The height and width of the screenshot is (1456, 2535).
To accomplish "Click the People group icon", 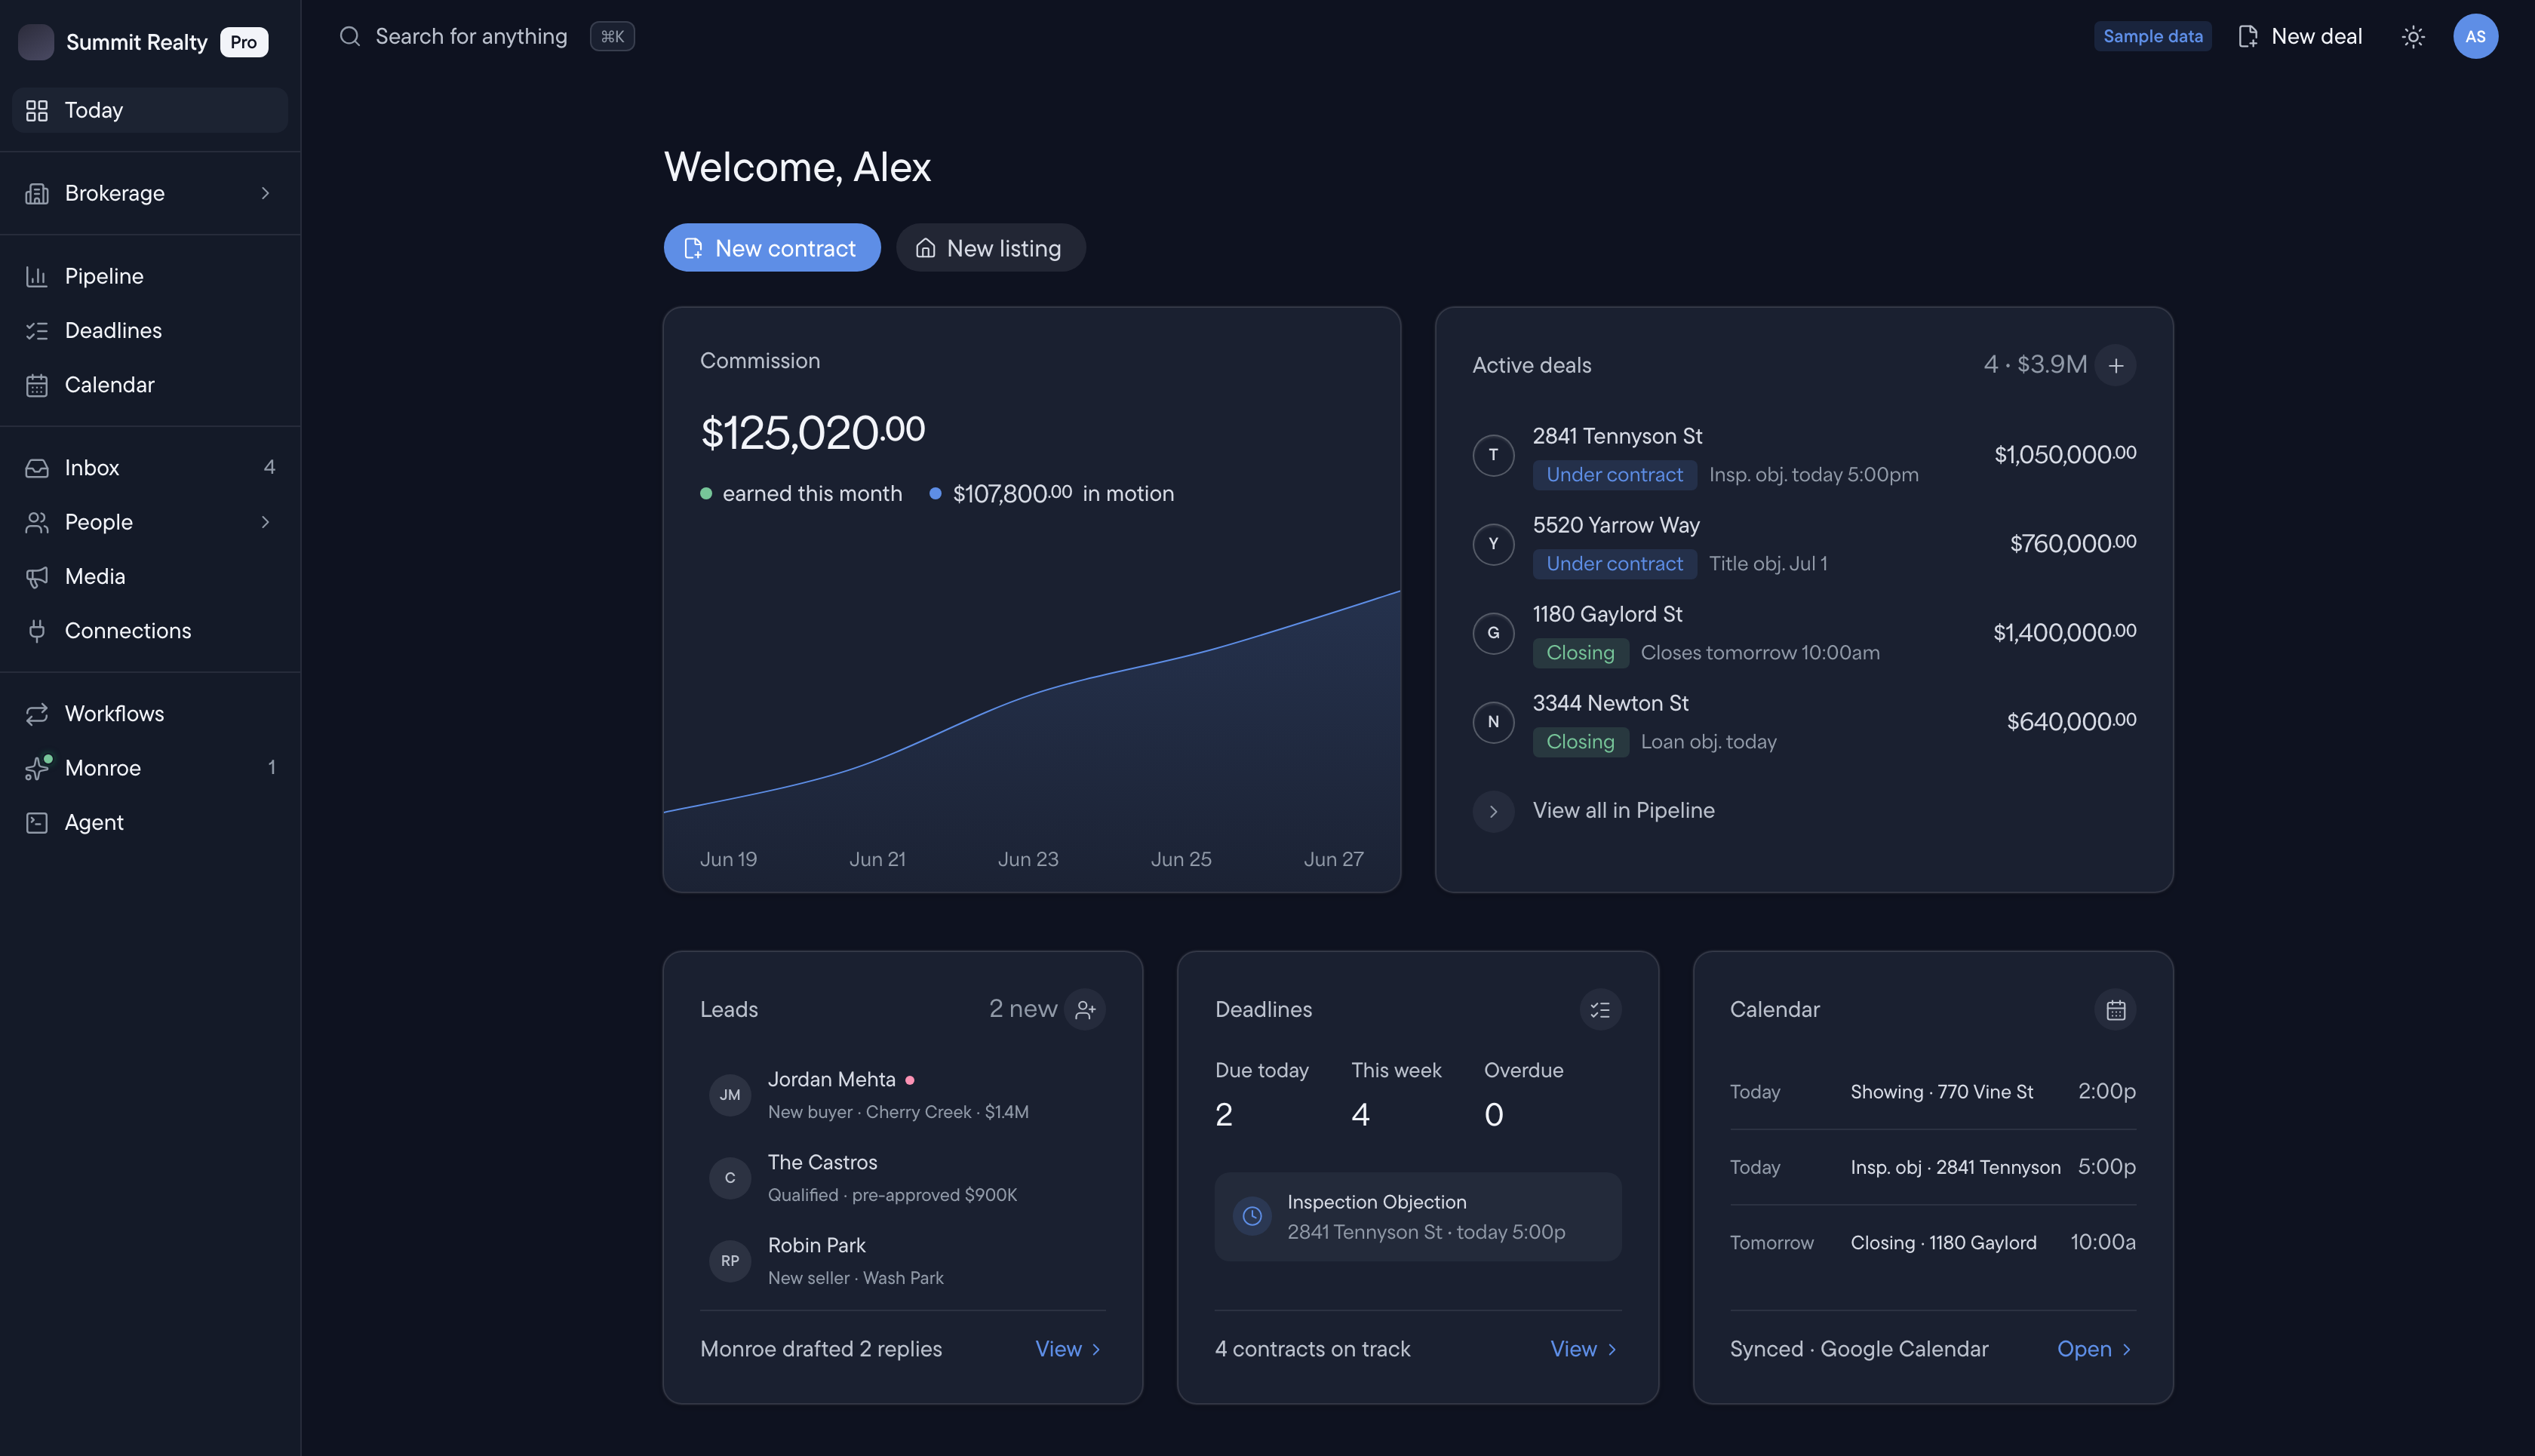I will 37,522.
